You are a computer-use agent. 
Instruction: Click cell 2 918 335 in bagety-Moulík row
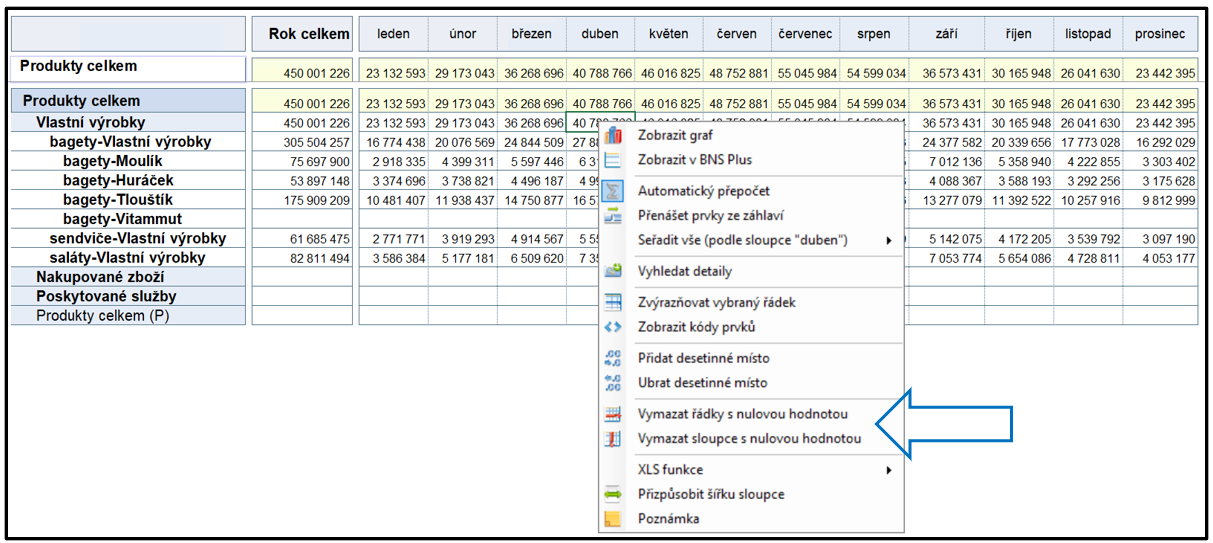tap(394, 162)
